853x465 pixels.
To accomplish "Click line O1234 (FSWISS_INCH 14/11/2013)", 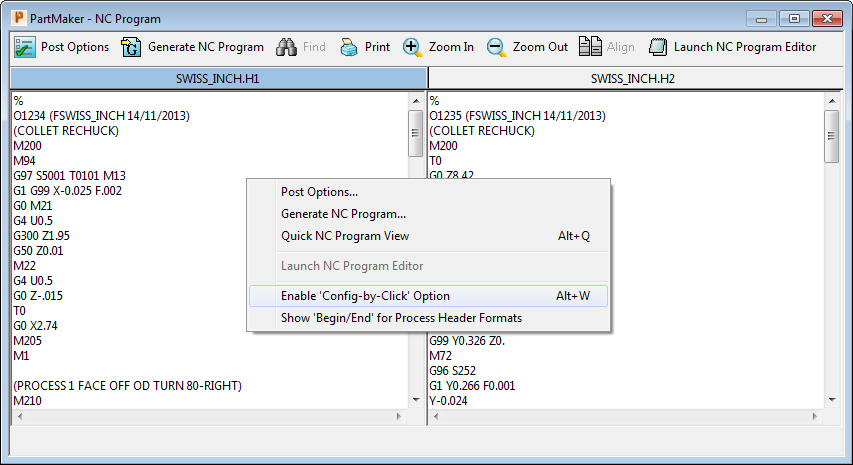I will click(102, 116).
